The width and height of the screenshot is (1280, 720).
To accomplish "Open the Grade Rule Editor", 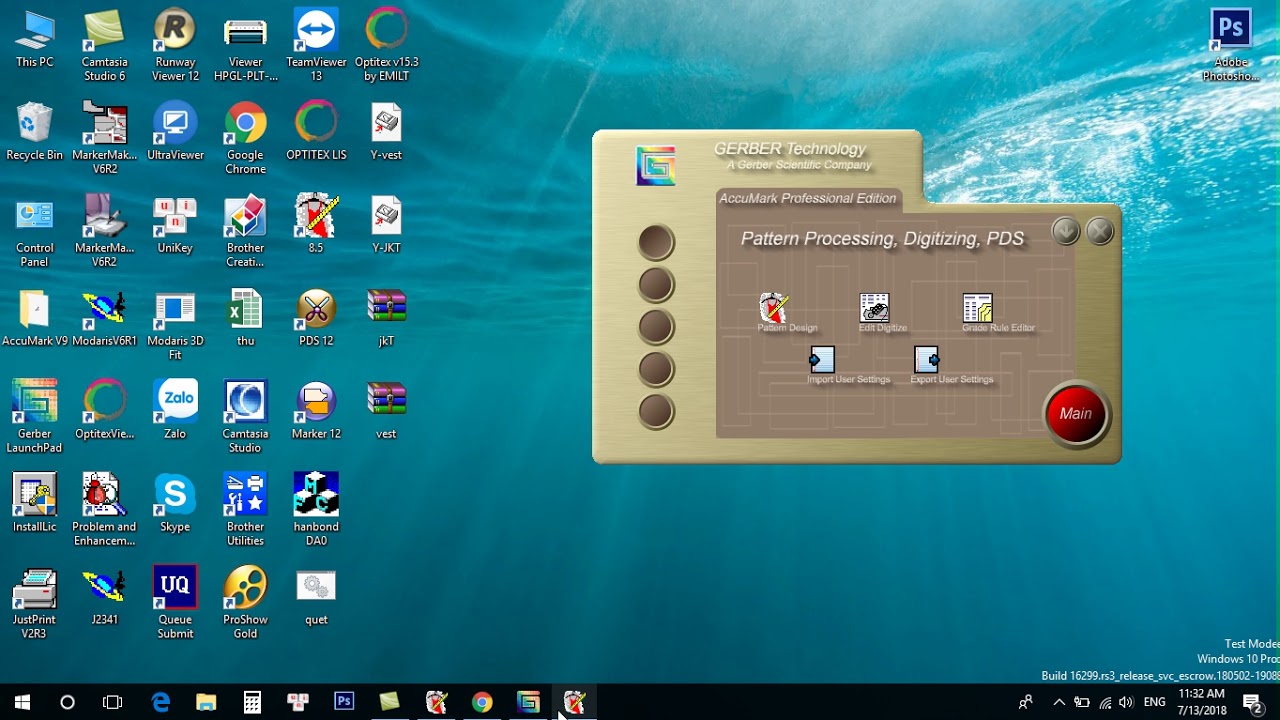I will 977,307.
